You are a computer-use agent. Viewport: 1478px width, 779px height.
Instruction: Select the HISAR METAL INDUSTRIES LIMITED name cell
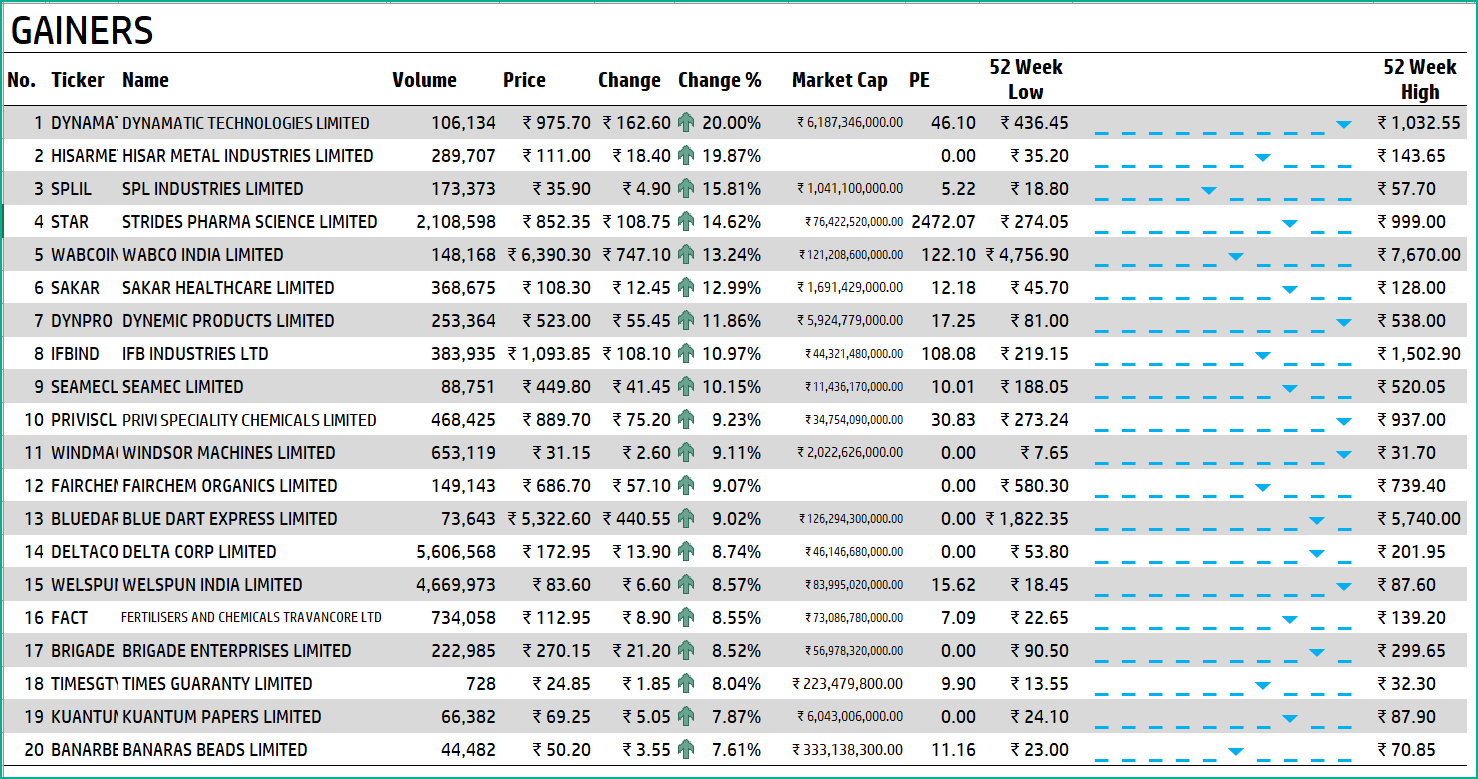[x=248, y=155]
